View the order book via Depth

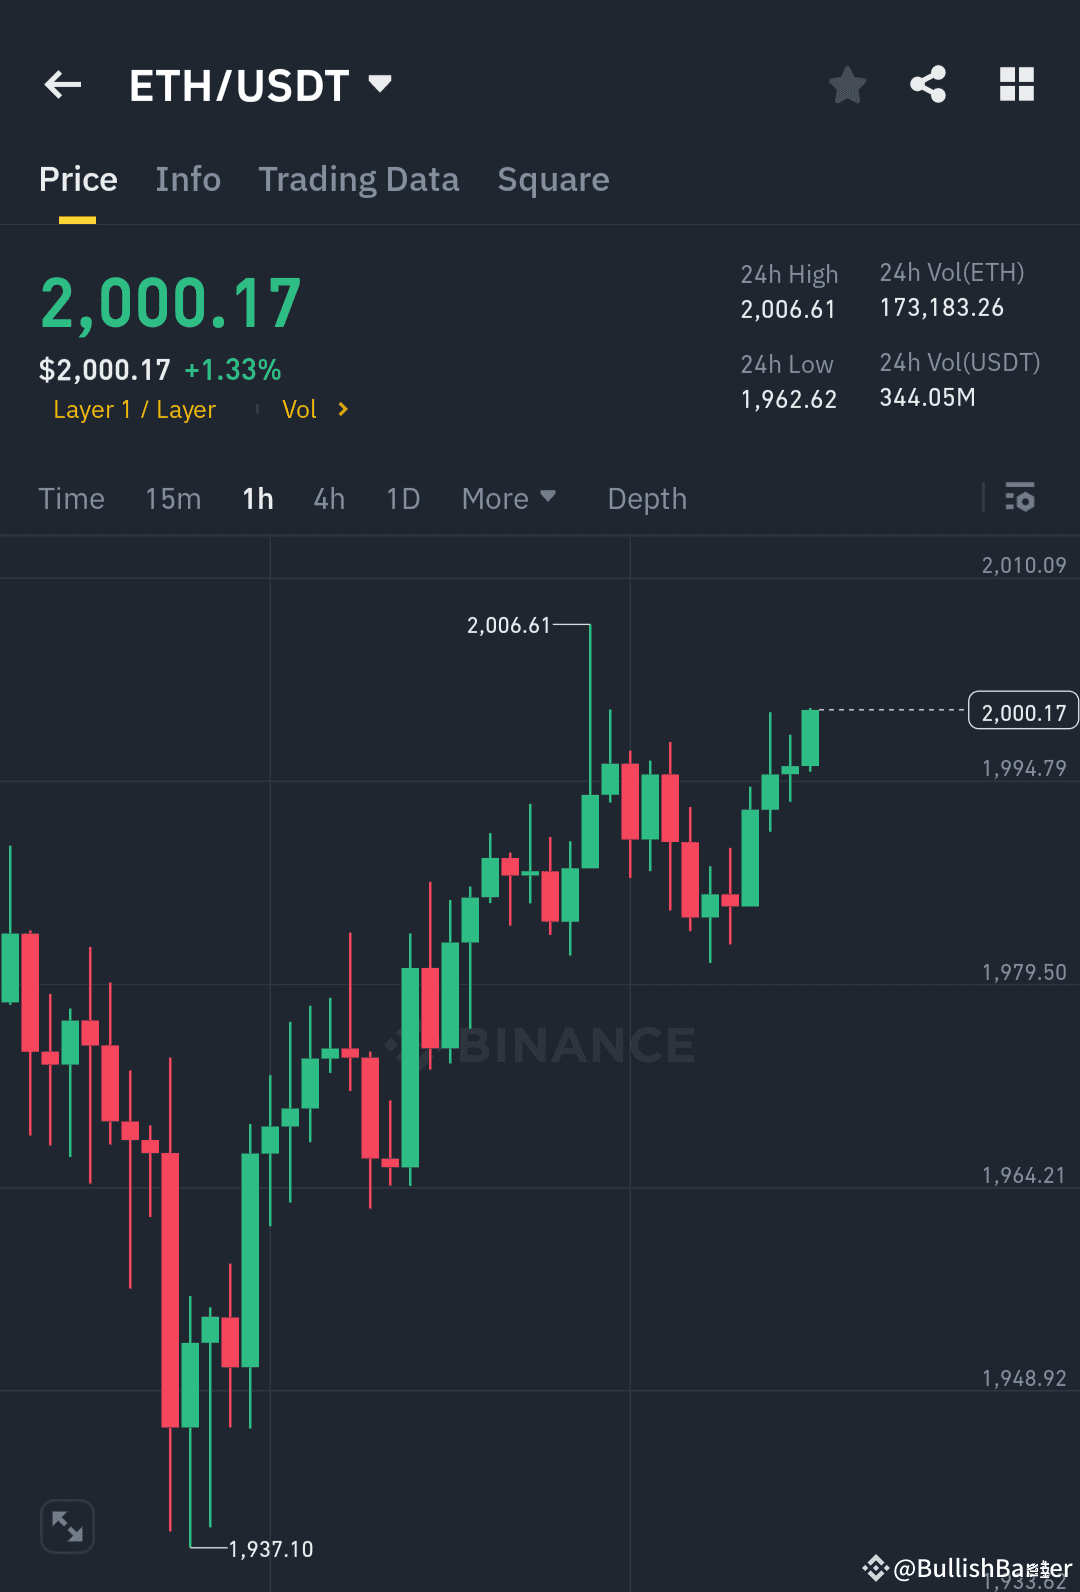click(x=646, y=498)
